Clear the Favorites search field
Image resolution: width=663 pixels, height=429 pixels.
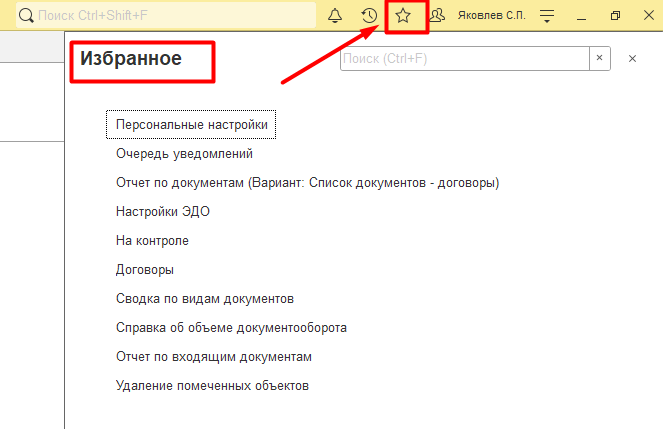click(x=600, y=58)
